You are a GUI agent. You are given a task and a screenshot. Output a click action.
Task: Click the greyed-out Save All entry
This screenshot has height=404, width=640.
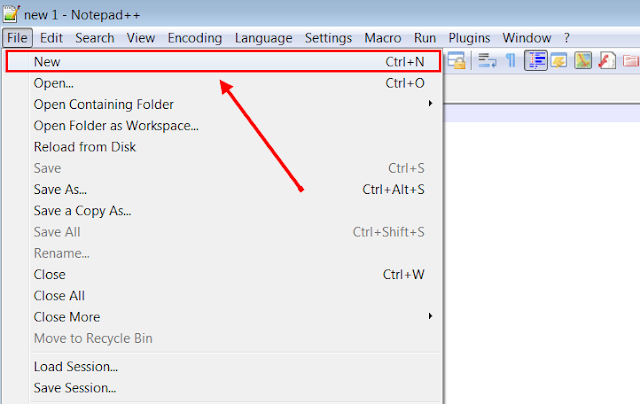pyautogui.click(x=224, y=232)
